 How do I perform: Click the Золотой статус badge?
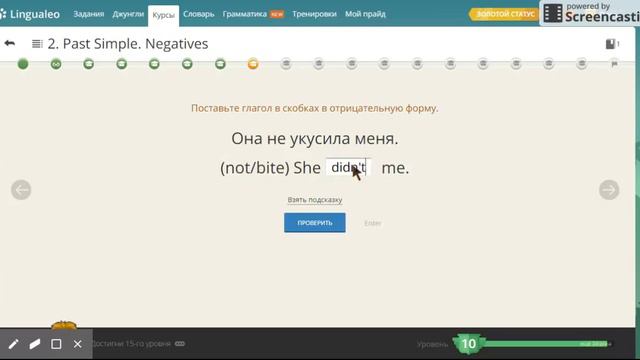pyautogui.click(x=504, y=14)
